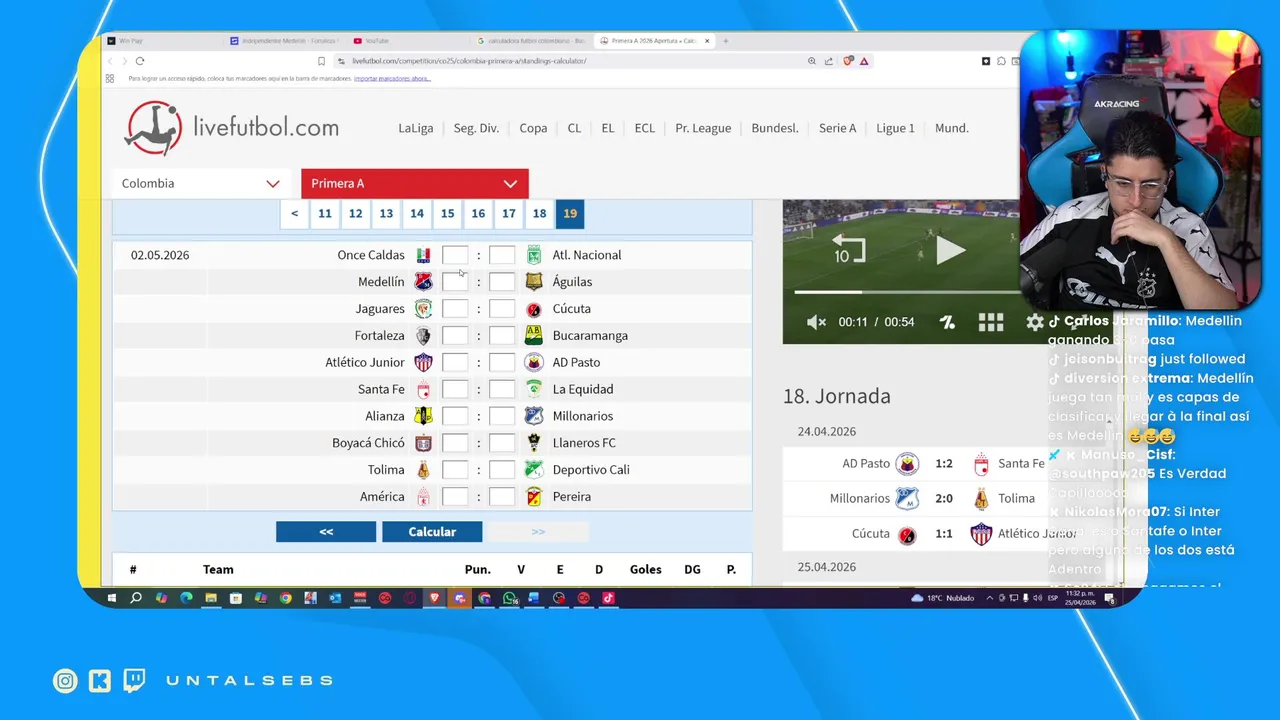Click Pereira team crest
This screenshot has width=1280, height=720.
point(534,497)
